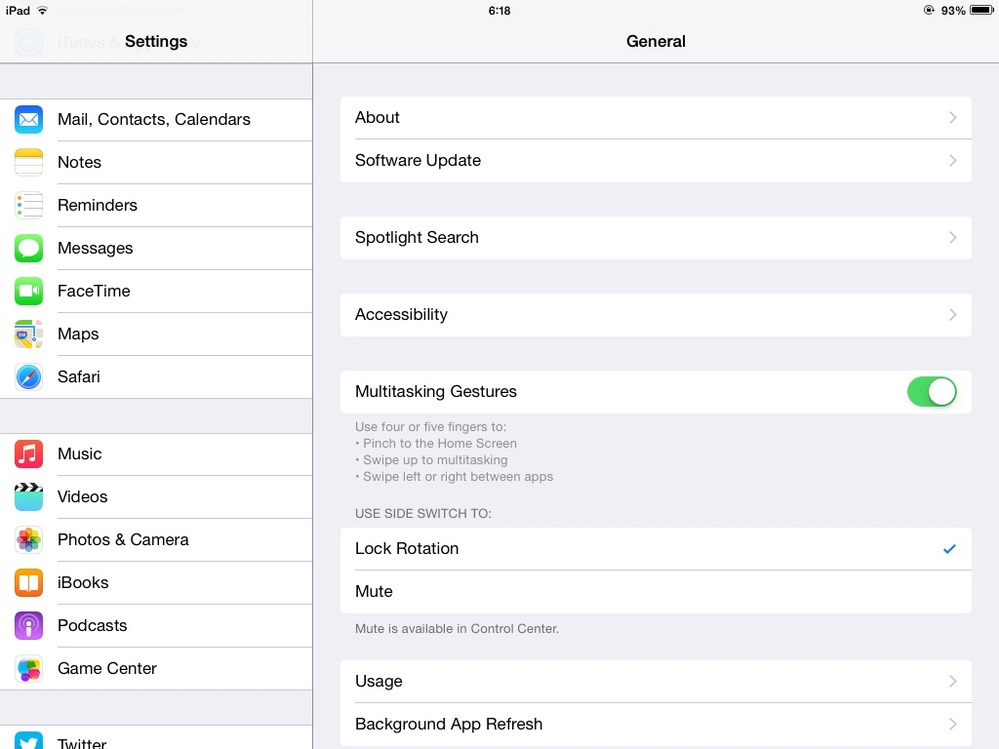Open Safari settings row
The image size is (999, 749).
coord(156,376)
